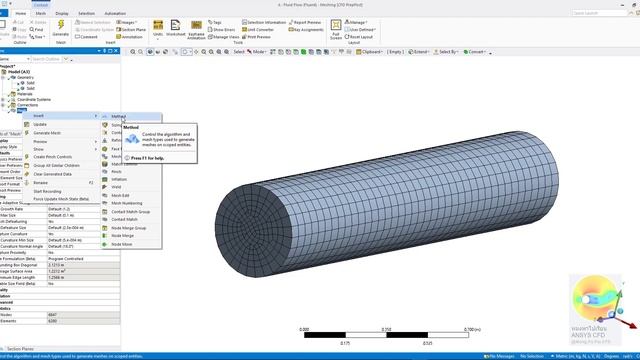Open the Convert dropdown
Image resolution: width=640 pixels, height=360 pixels.
pos(474,52)
